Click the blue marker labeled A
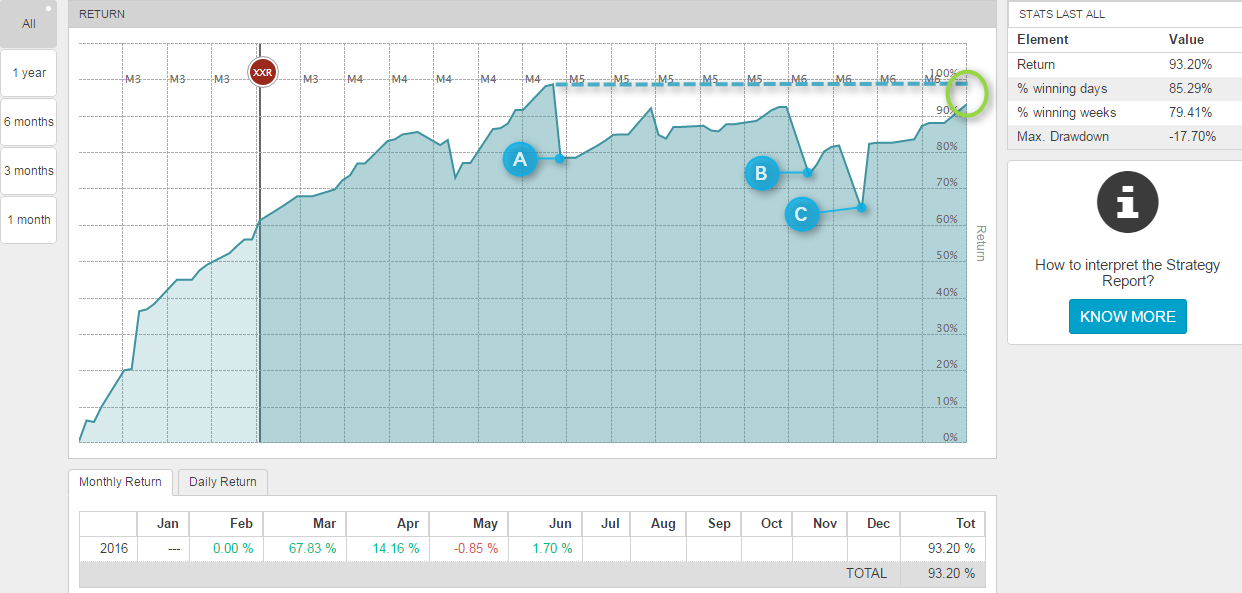This screenshot has width=1242, height=593. click(x=519, y=158)
